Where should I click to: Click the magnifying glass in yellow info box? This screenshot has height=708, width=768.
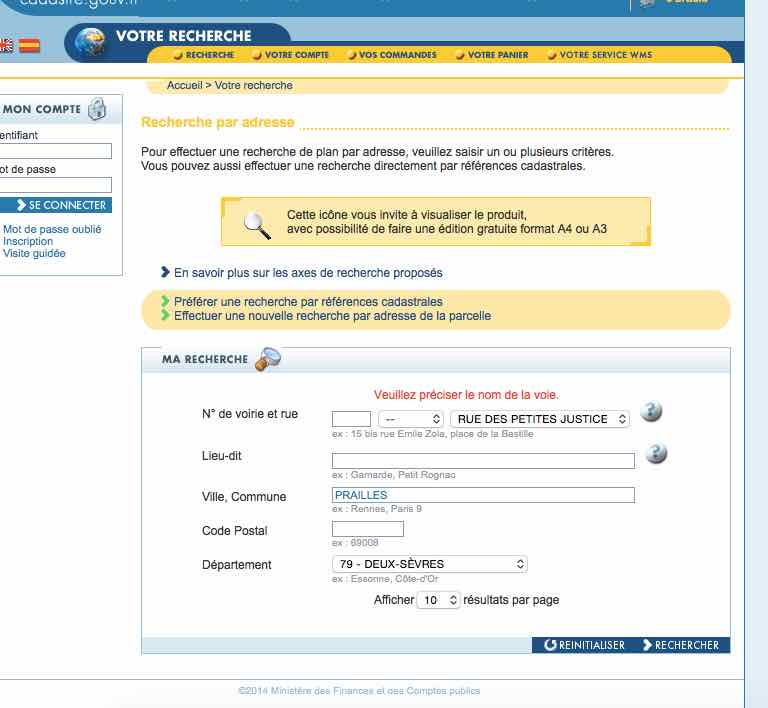258,224
